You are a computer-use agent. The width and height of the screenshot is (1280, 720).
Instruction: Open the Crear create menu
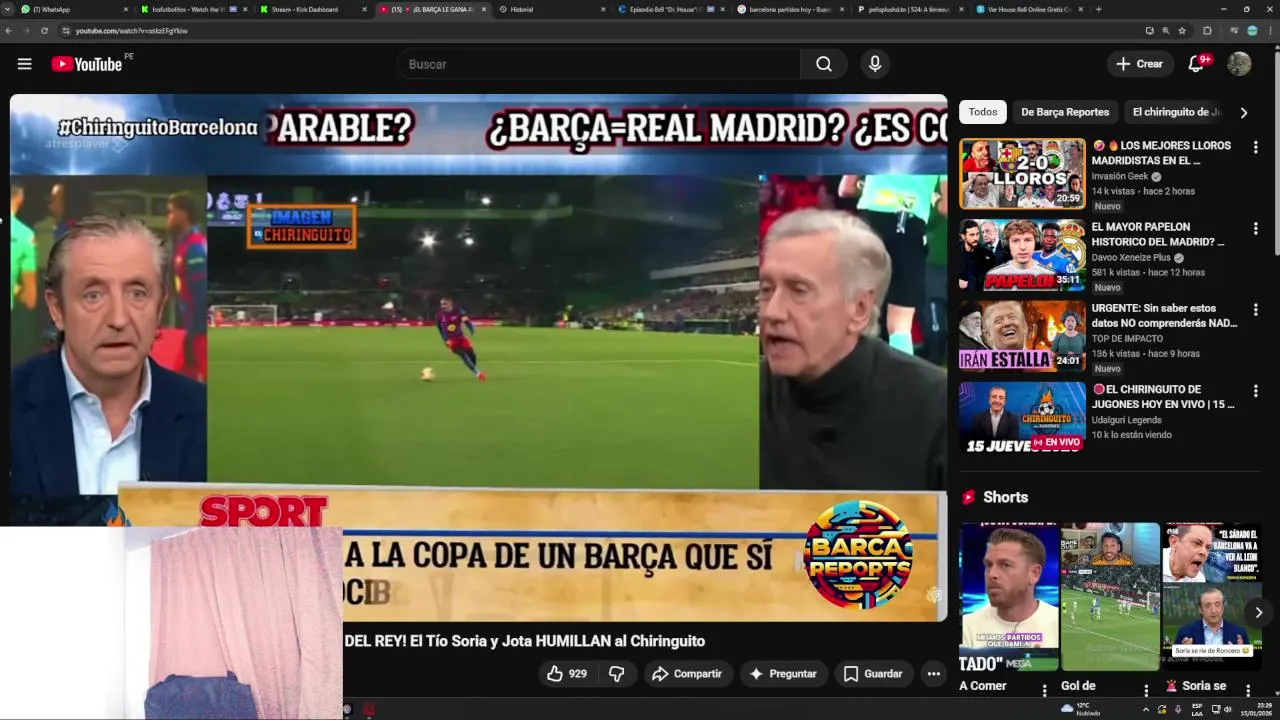[1140, 64]
